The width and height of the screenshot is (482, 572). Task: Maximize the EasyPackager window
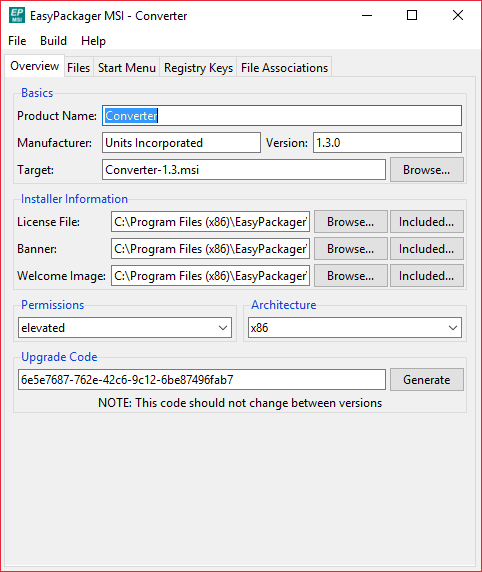coord(412,15)
